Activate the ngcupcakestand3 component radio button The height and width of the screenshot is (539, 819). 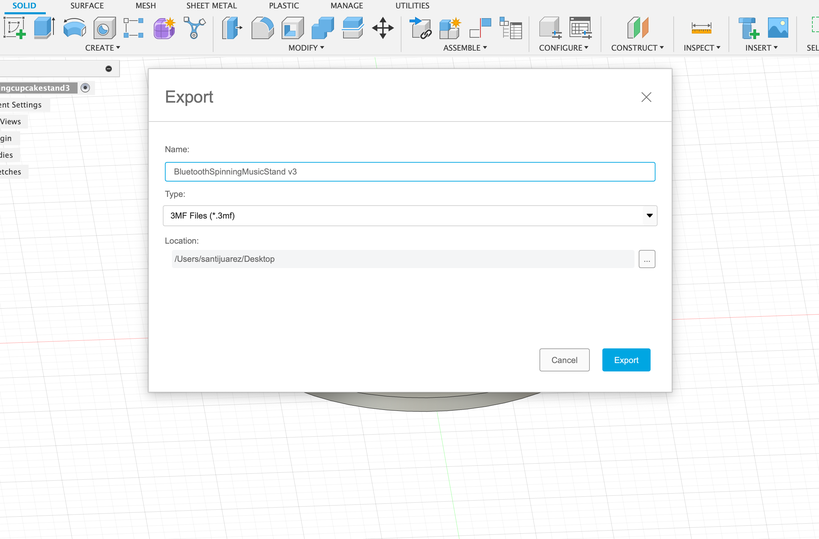85,88
